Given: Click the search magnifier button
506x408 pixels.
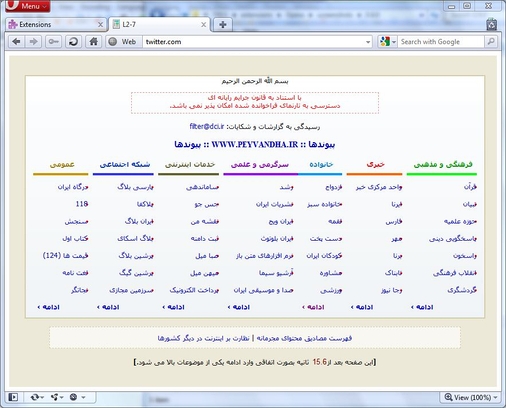Looking at the screenshot, I should 491,42.
